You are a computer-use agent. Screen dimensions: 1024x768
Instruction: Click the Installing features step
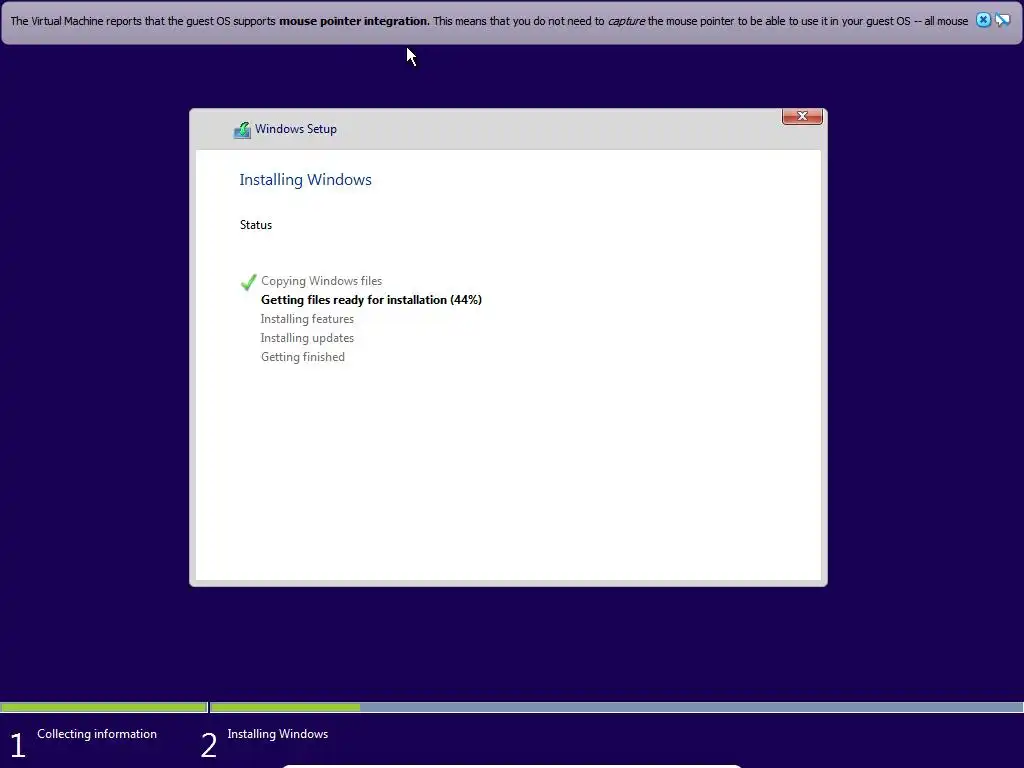click(307, 319)
